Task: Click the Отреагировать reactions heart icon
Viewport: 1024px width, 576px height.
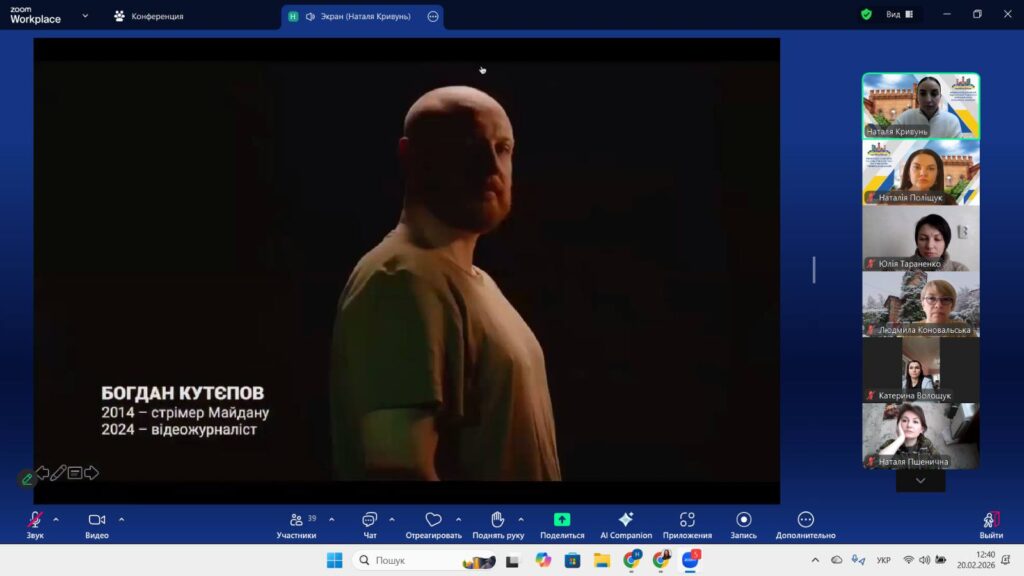Action: pos(433,520)
